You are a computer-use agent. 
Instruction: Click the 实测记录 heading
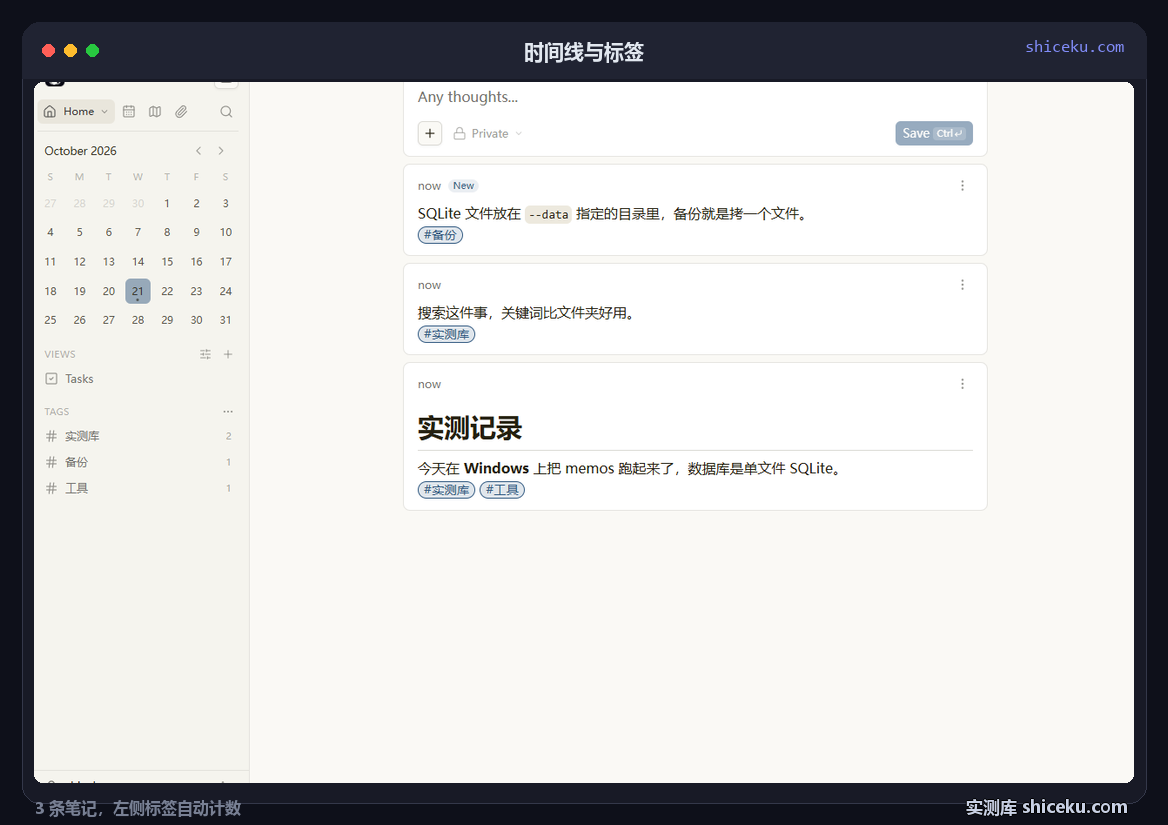point(470,428)
